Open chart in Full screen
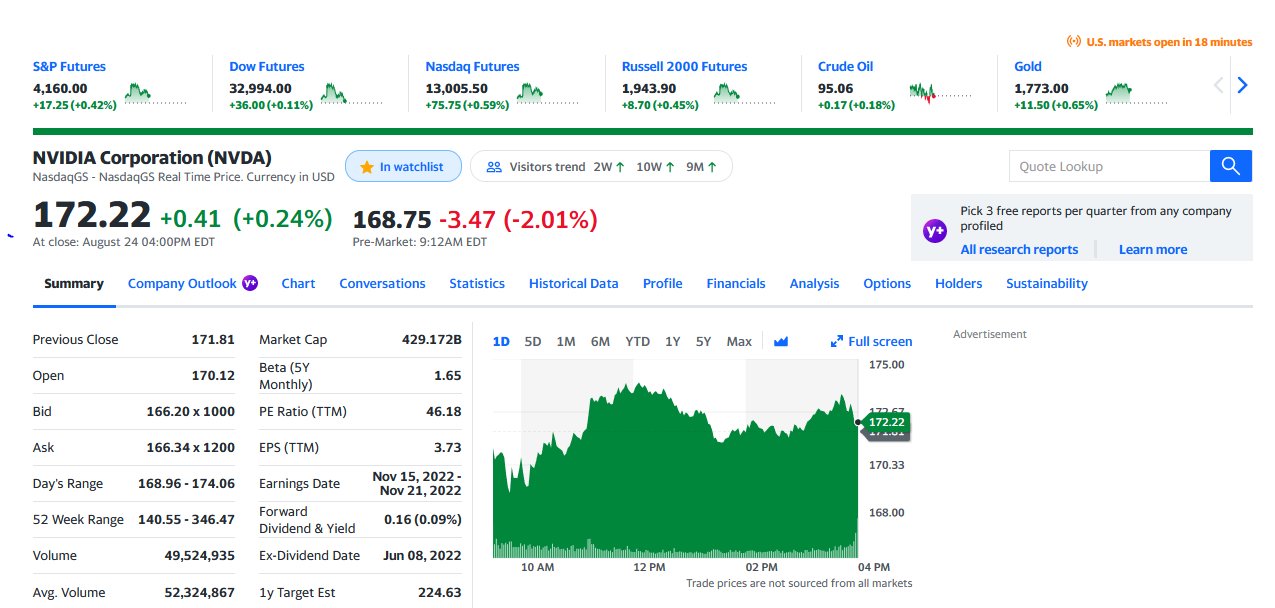Image resolution: width=1275 pixels, height=608 pixels. point(871,342)
